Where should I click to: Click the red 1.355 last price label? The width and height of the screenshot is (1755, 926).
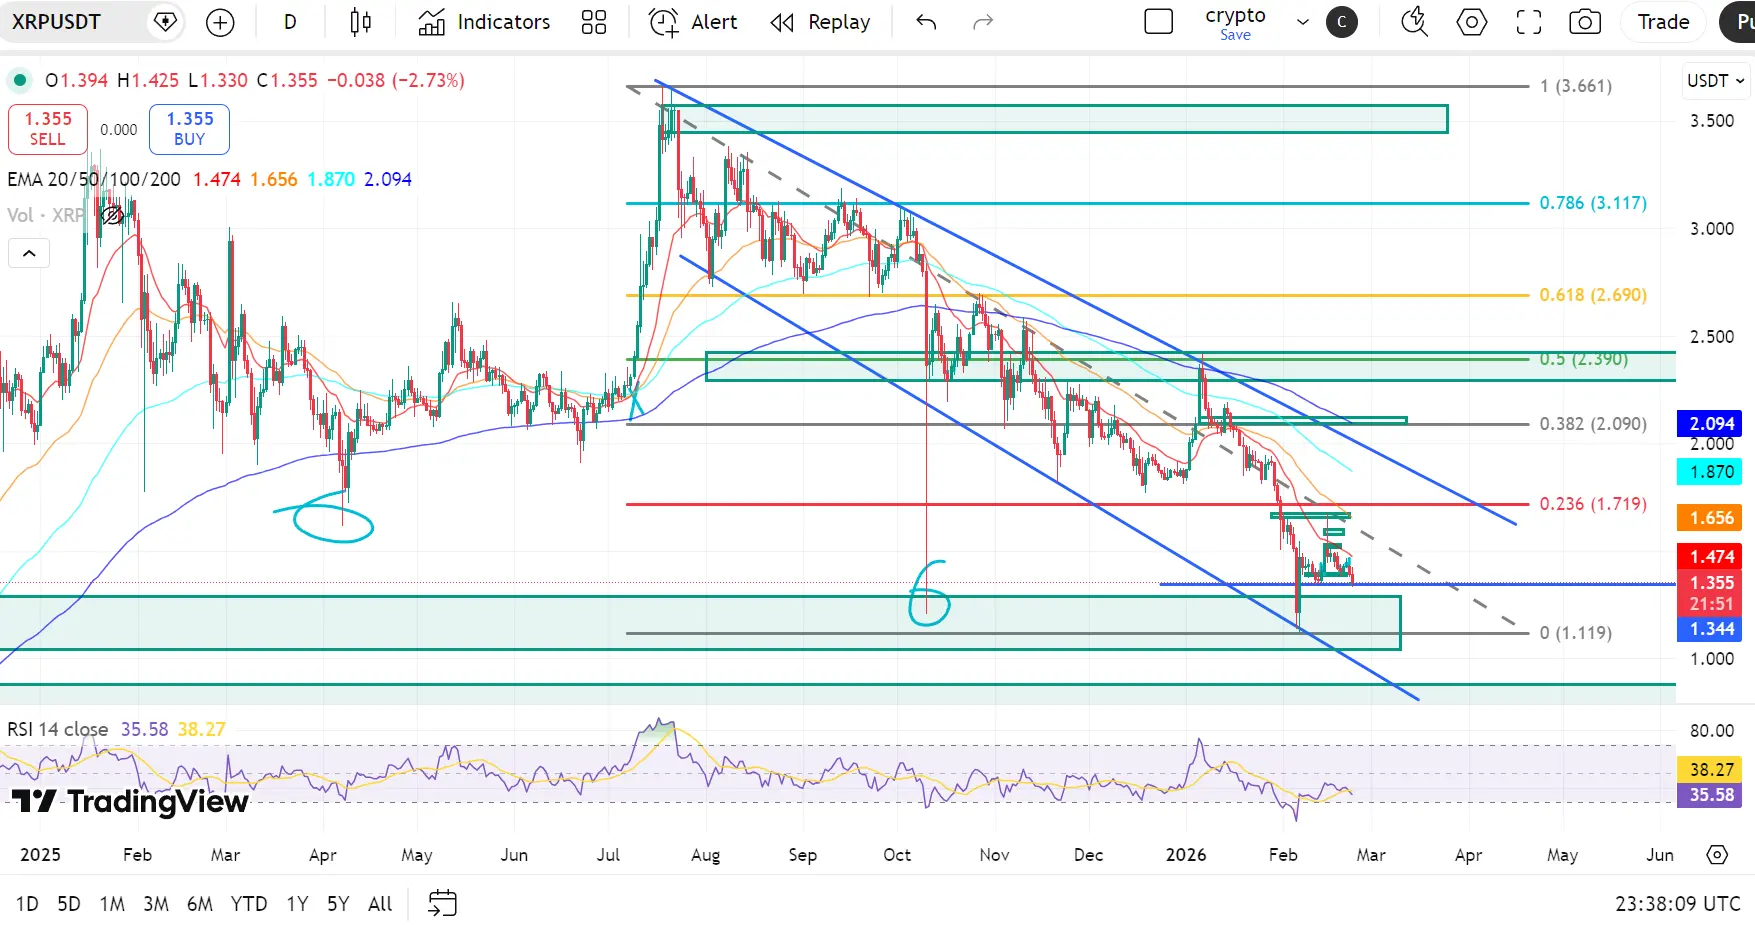click(1711, 583)
